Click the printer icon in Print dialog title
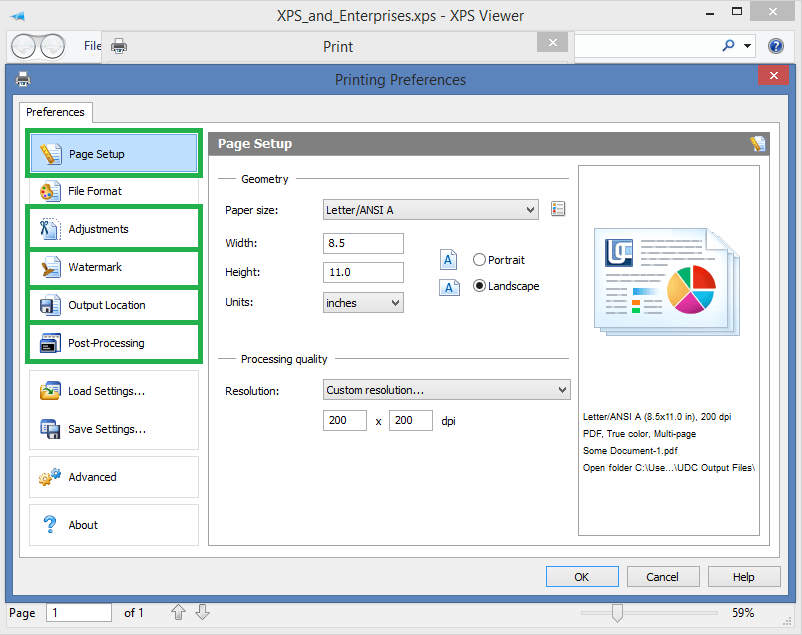The image size is (802, 635). [x=119, y=46]
